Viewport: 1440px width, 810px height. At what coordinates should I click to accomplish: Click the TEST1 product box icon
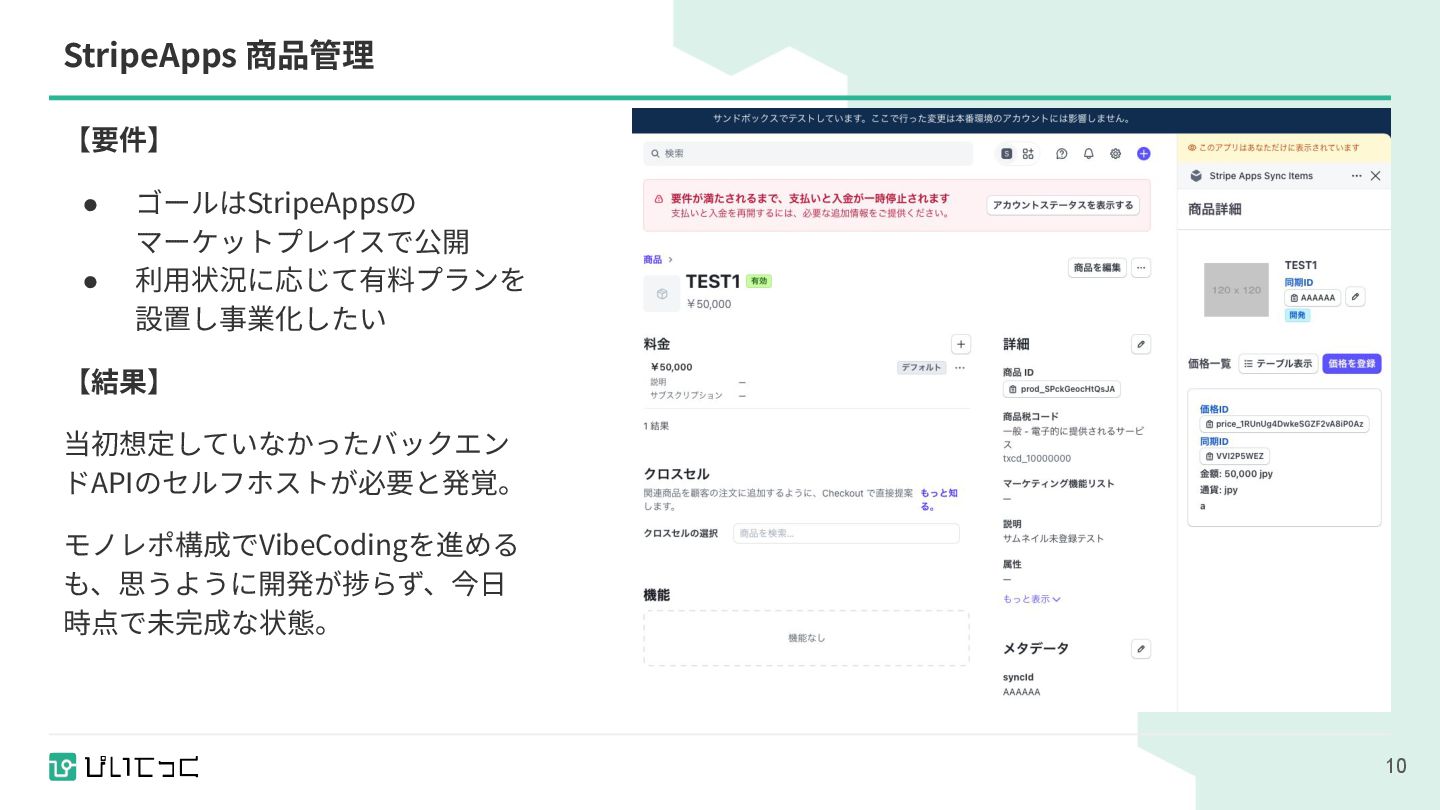point(661,293)
